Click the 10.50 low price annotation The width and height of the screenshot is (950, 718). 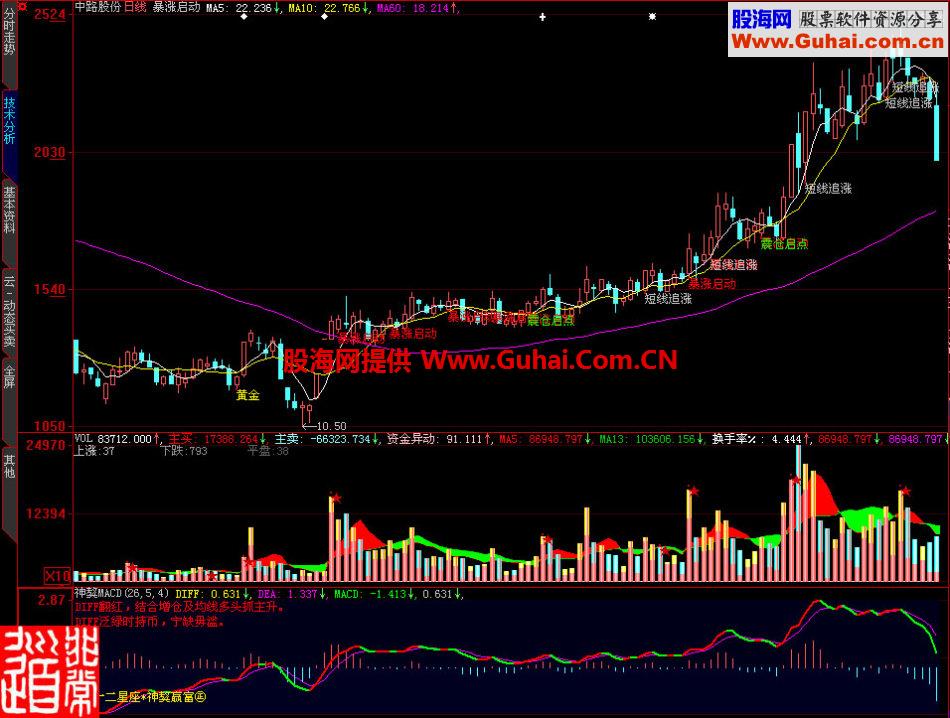pos(325,426)
